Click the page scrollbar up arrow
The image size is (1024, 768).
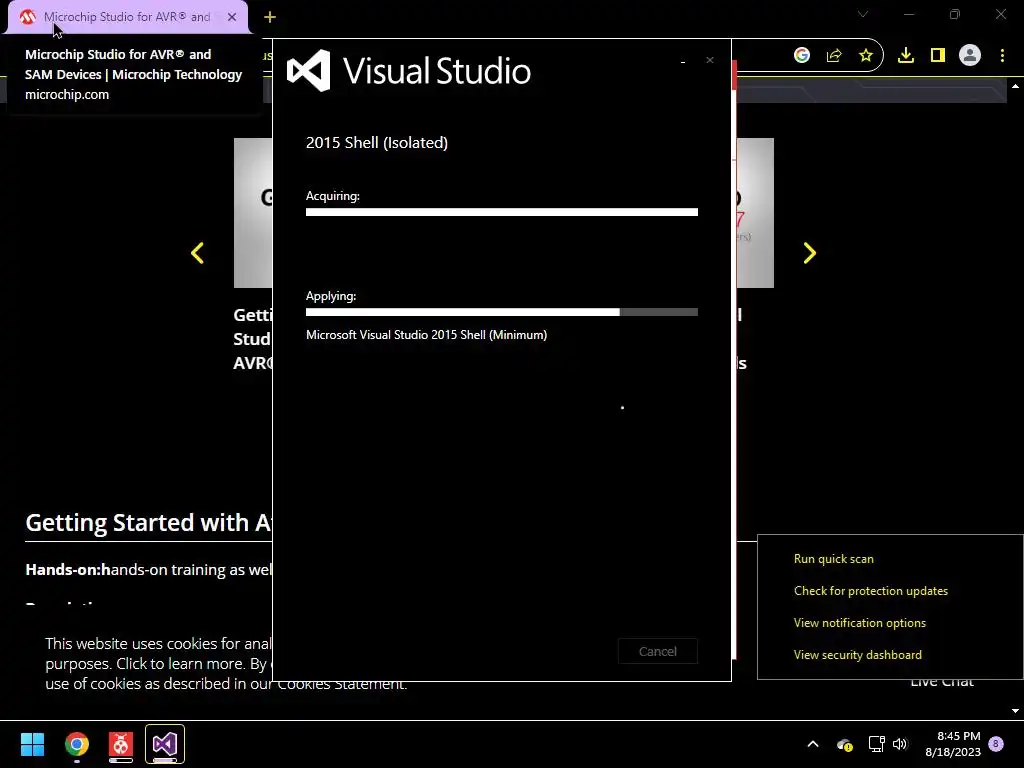[x=1016, y=86]
